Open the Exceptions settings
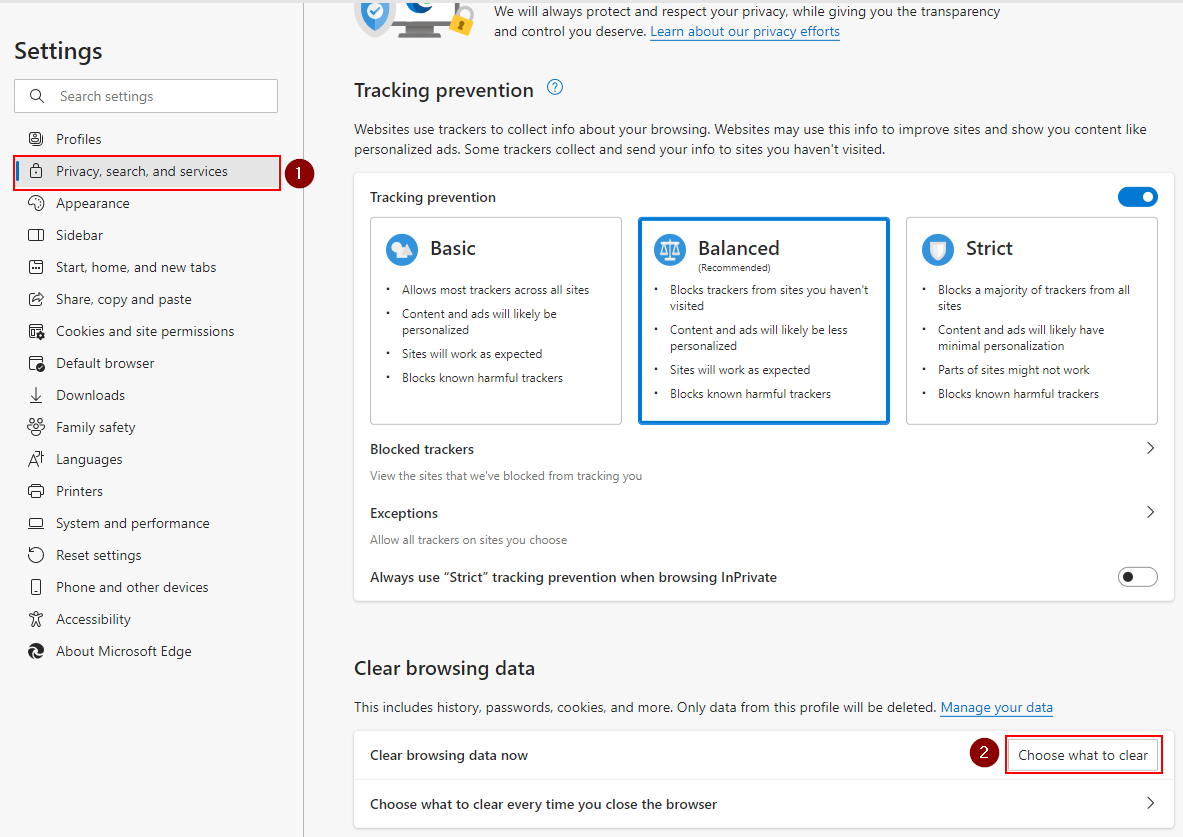 coord(1150,512)
